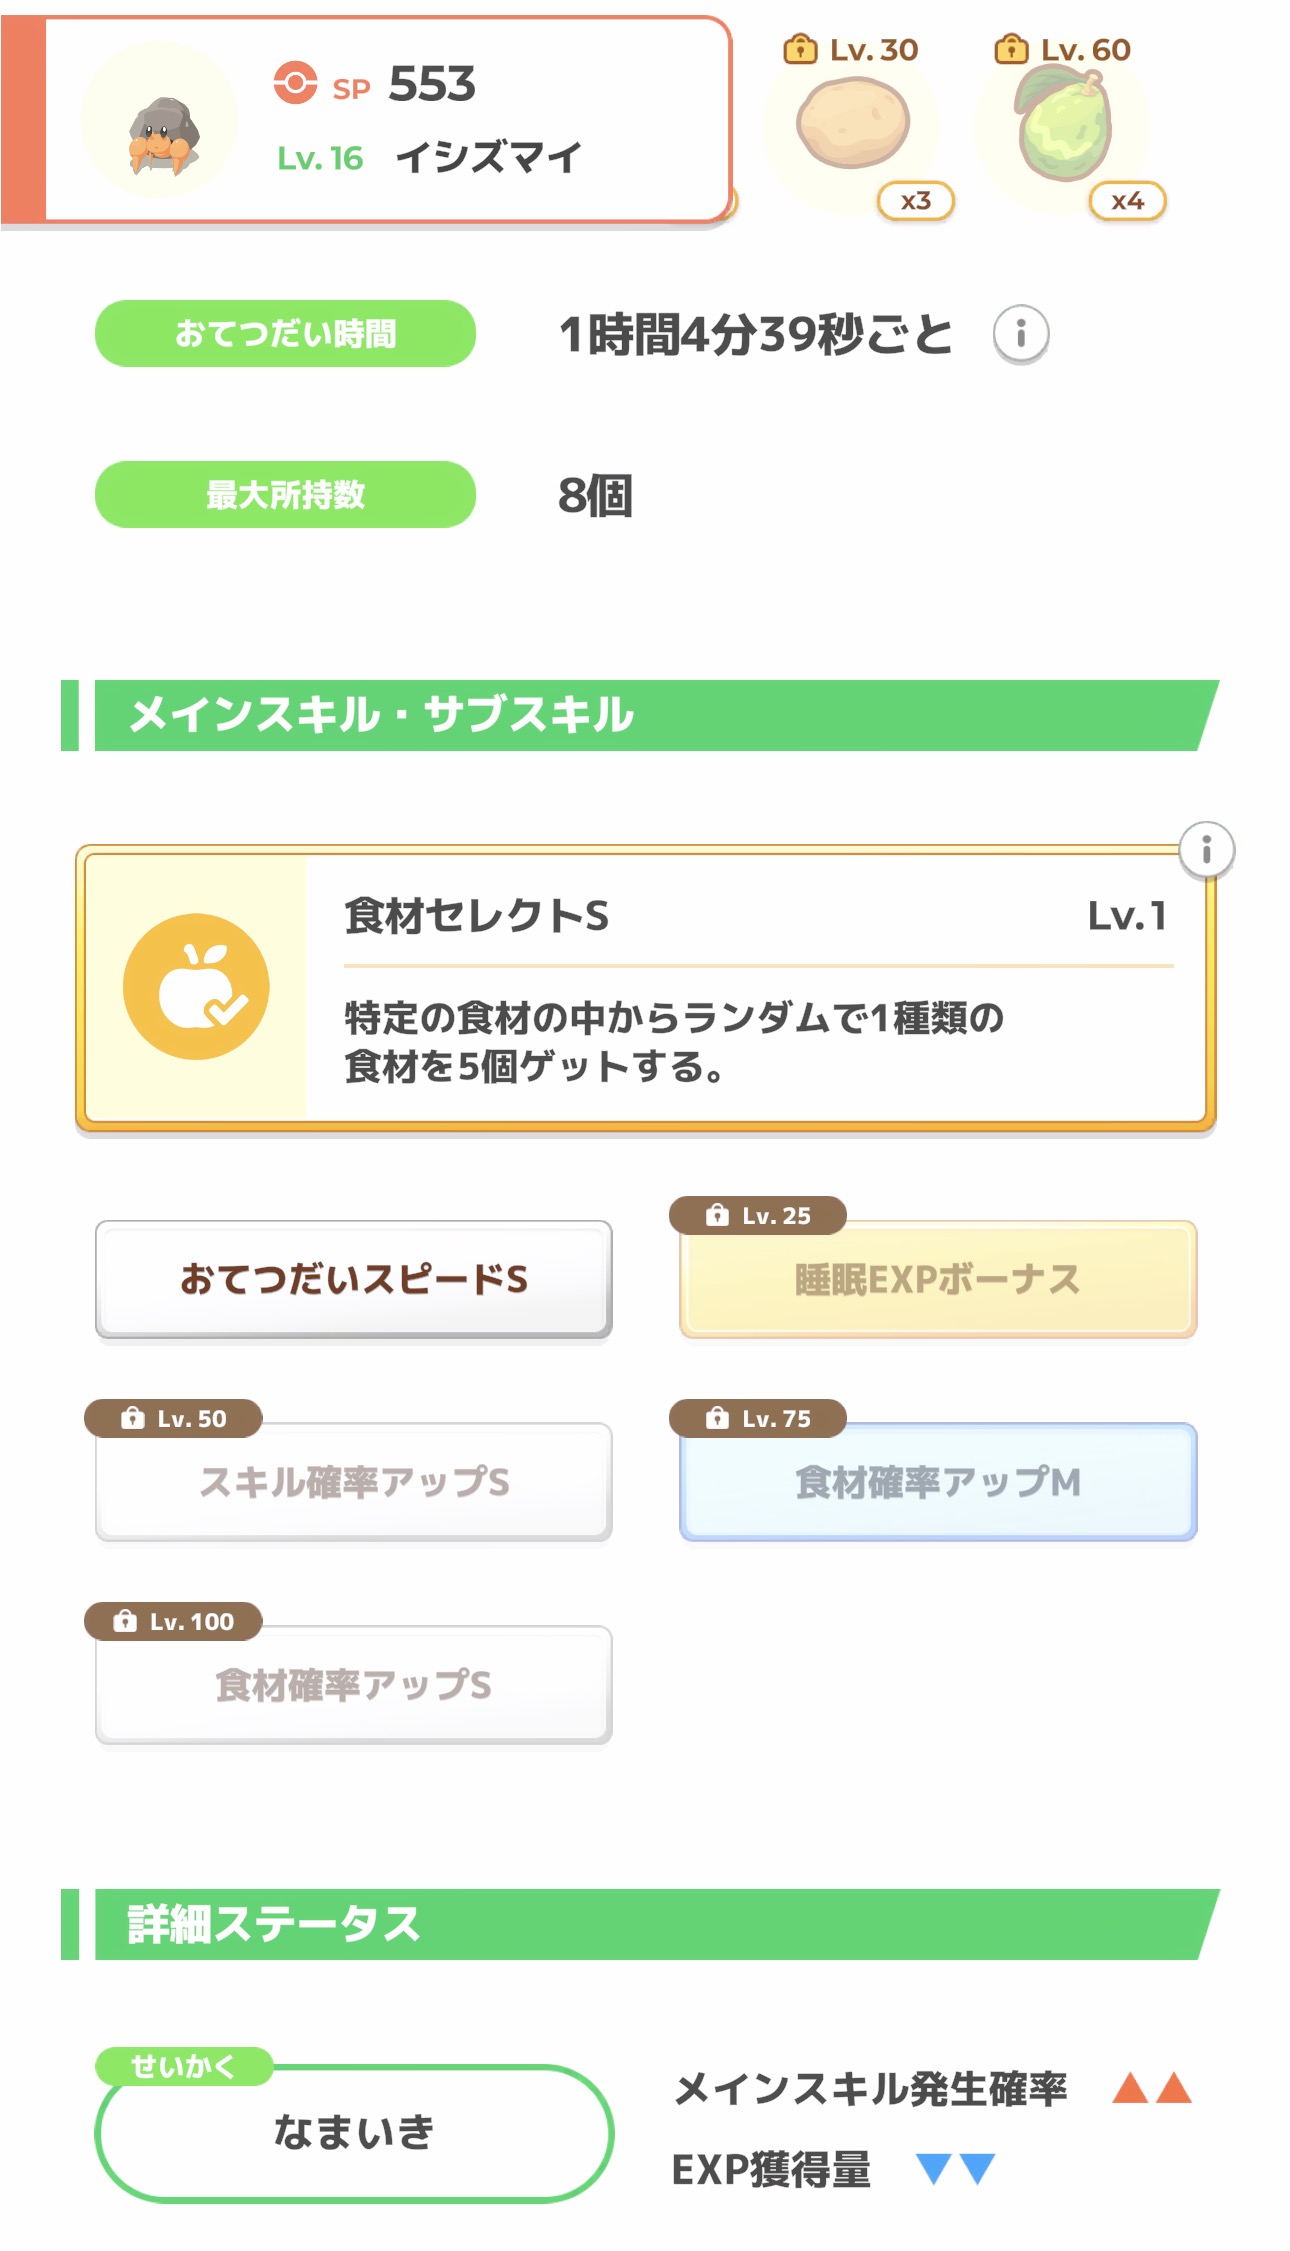Screen dimensions: 1290x2251
Task: Tap the Poké Ball SP icon
Action: pos(295,83)
